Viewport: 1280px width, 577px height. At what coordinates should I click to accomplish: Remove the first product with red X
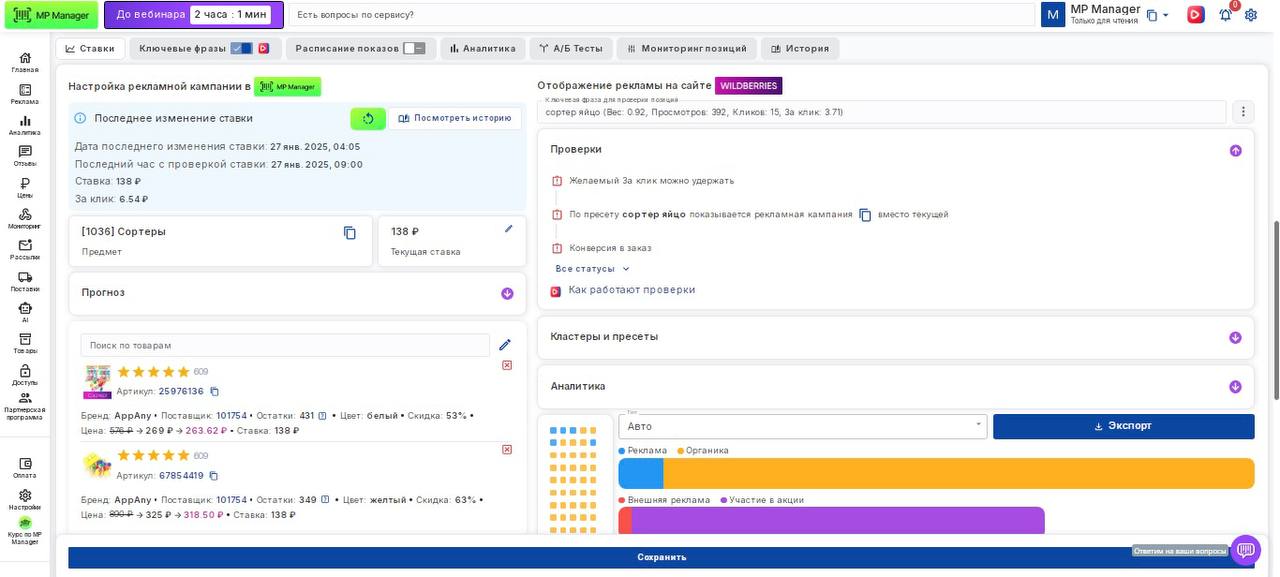pyautogui.click(x=507, y=365)
